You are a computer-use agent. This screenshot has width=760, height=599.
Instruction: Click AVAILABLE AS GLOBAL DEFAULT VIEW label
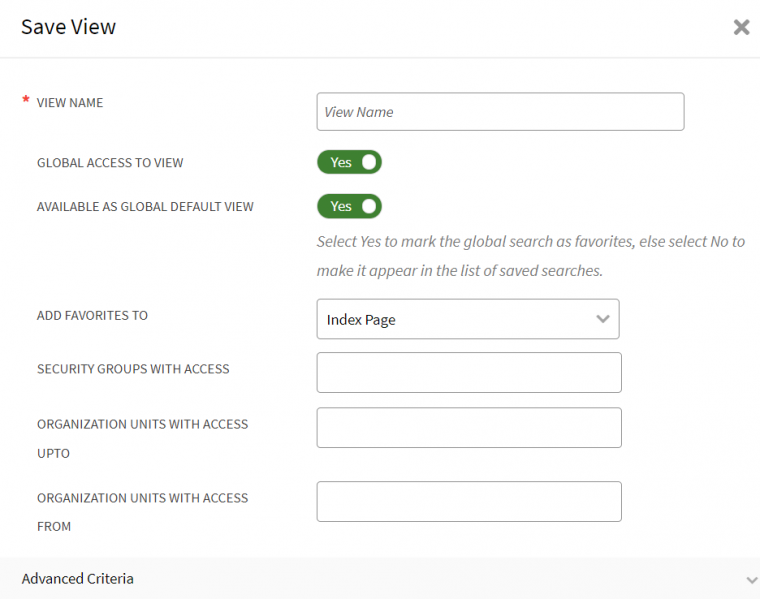[145, 207]
